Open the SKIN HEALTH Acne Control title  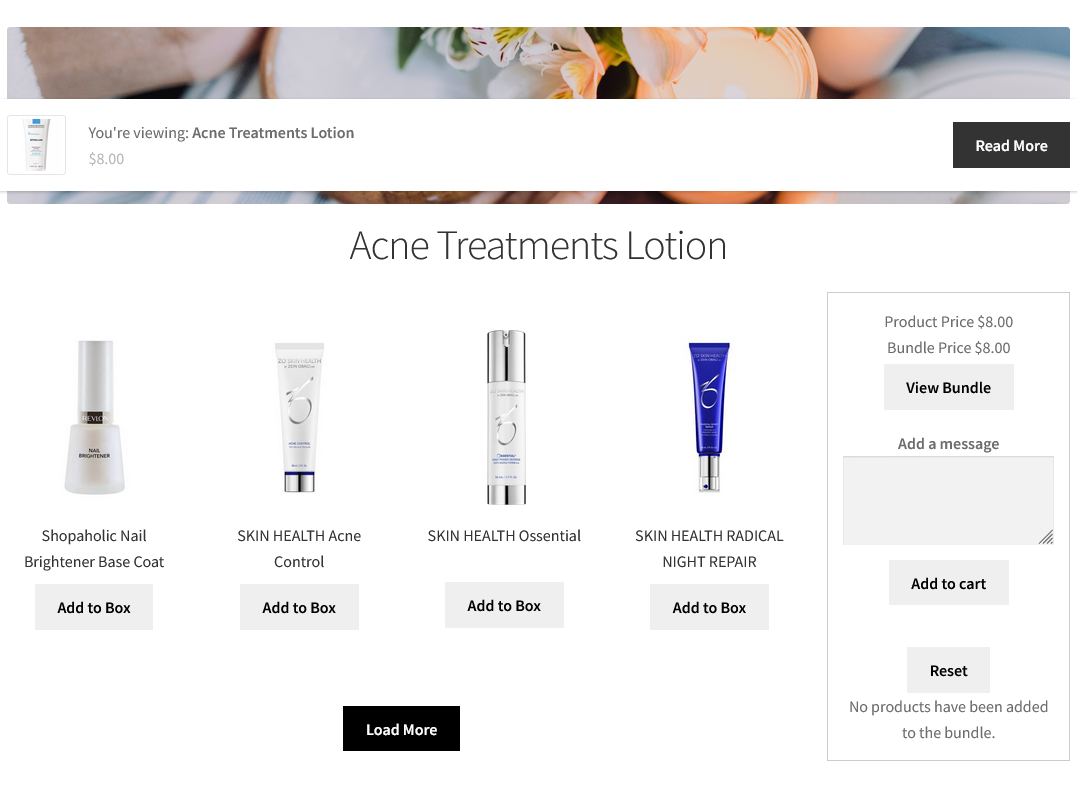pos(299,549)
